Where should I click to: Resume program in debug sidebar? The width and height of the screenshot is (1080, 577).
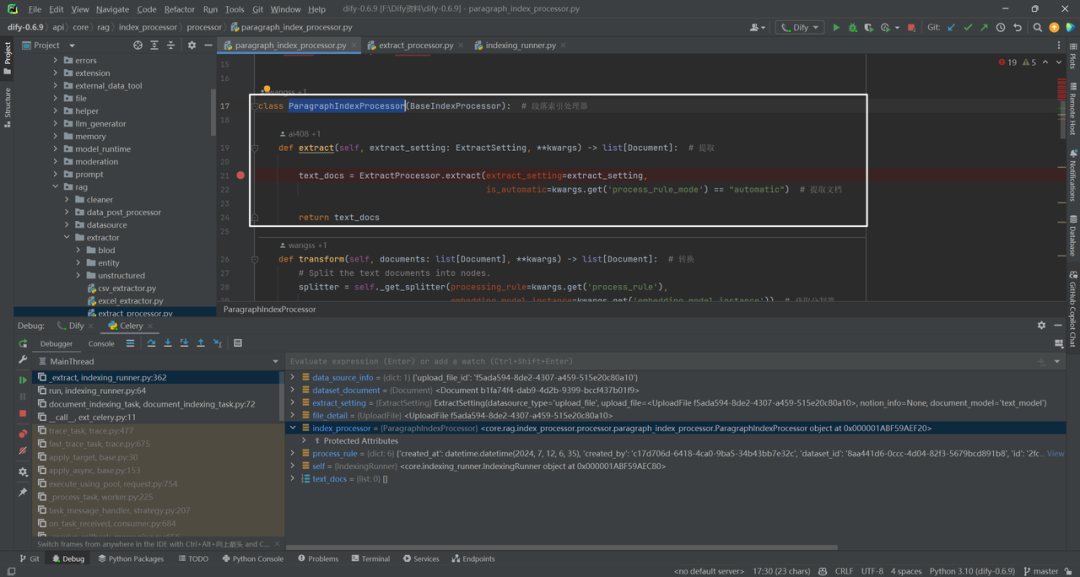tap(23, 380)
